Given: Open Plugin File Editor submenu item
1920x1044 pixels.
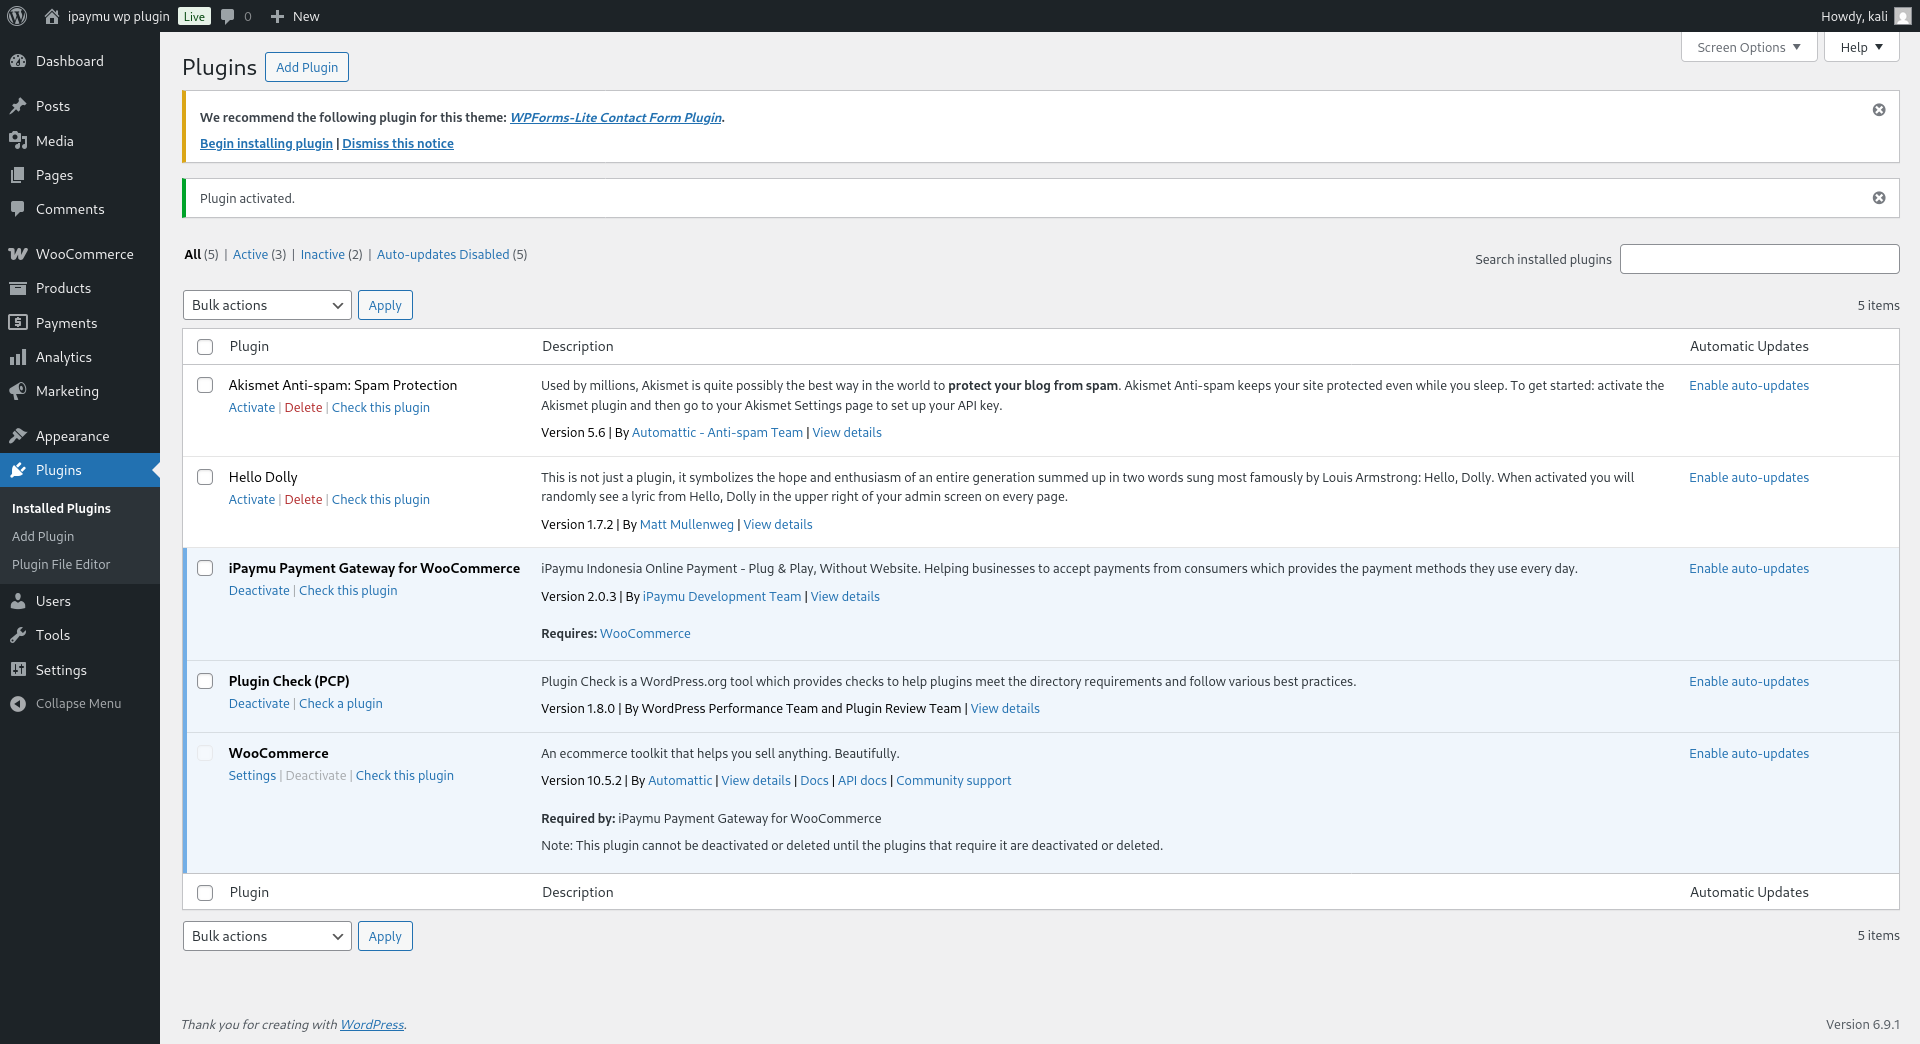Looking at the screenshot, I should tap(61, 564).
